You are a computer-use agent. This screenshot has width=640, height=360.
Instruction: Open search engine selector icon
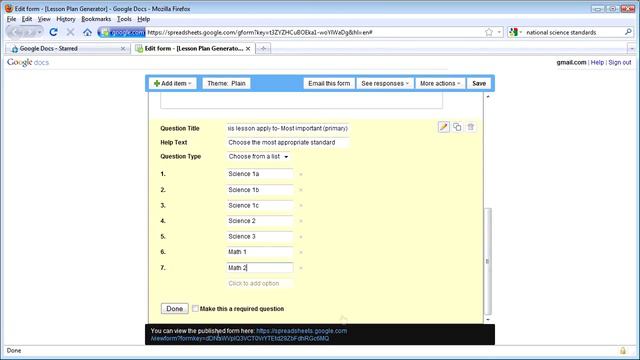click(x=516, y=32)
